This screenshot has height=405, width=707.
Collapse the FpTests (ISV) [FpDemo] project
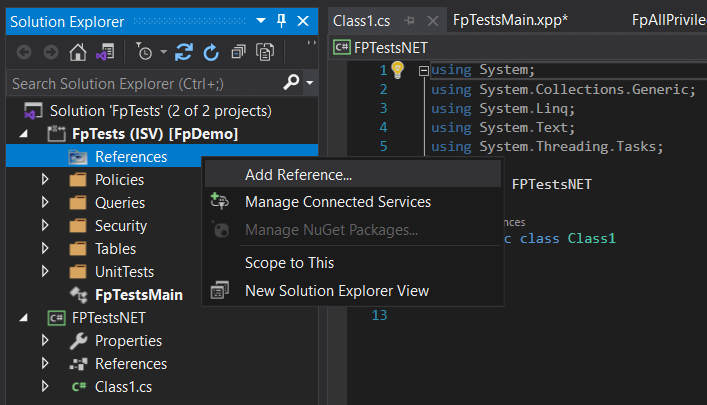pyautogui.click(x=24, y=134)
